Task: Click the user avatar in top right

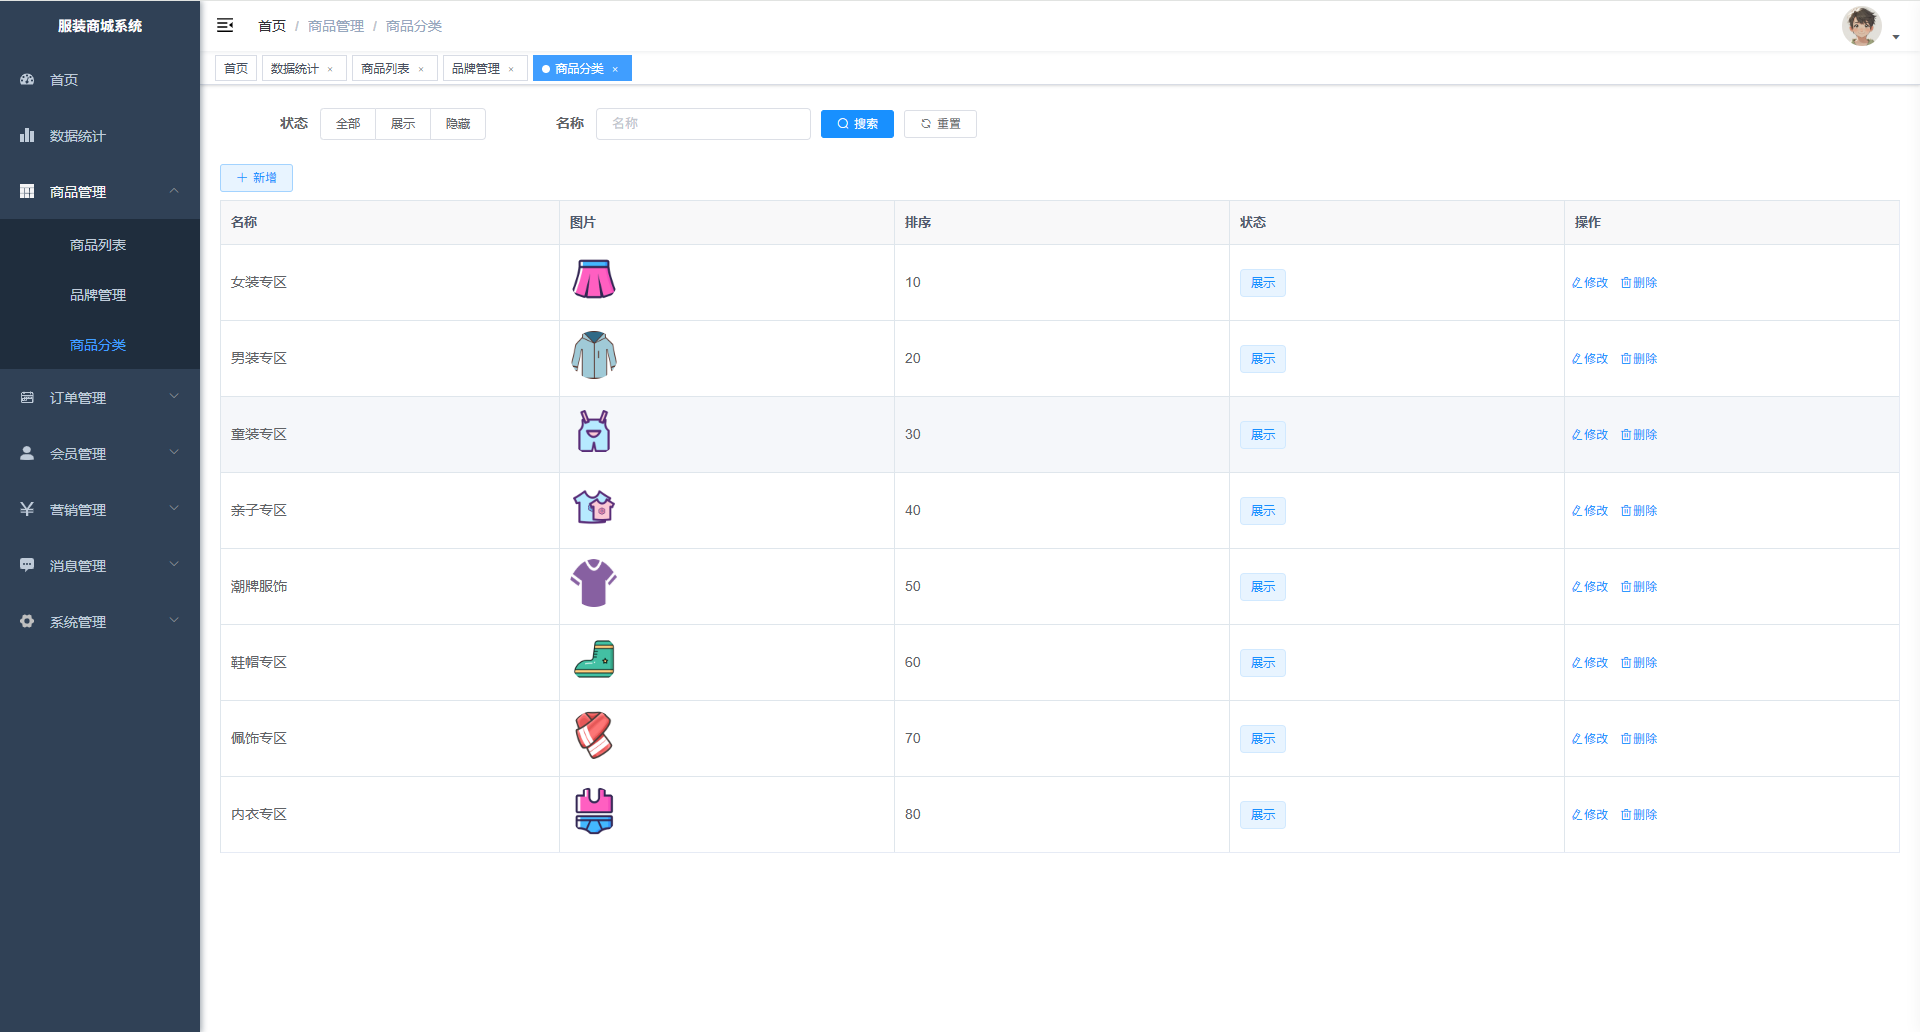Action: pyautogui.click(x=1861, y=27)
